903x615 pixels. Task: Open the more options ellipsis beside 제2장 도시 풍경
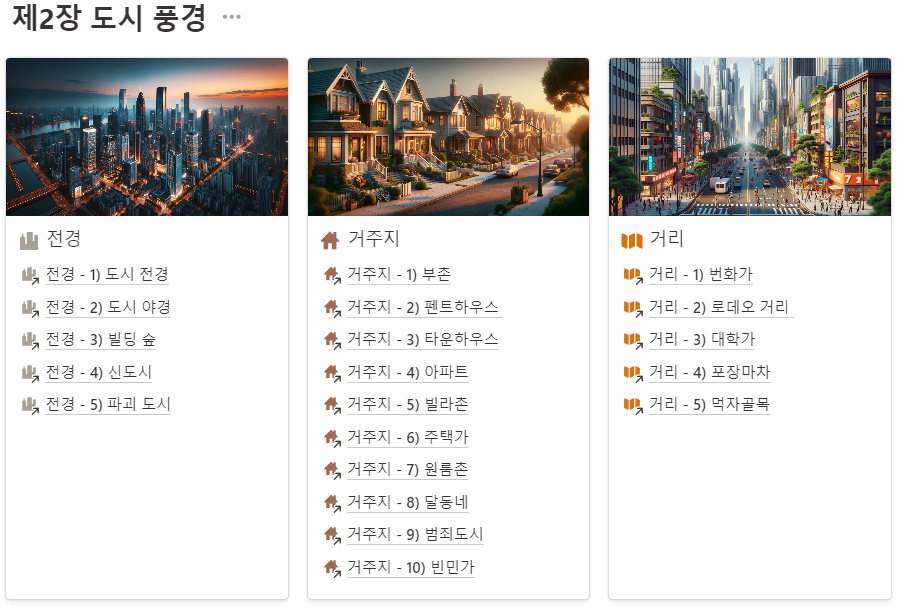(x=232, y=17)
